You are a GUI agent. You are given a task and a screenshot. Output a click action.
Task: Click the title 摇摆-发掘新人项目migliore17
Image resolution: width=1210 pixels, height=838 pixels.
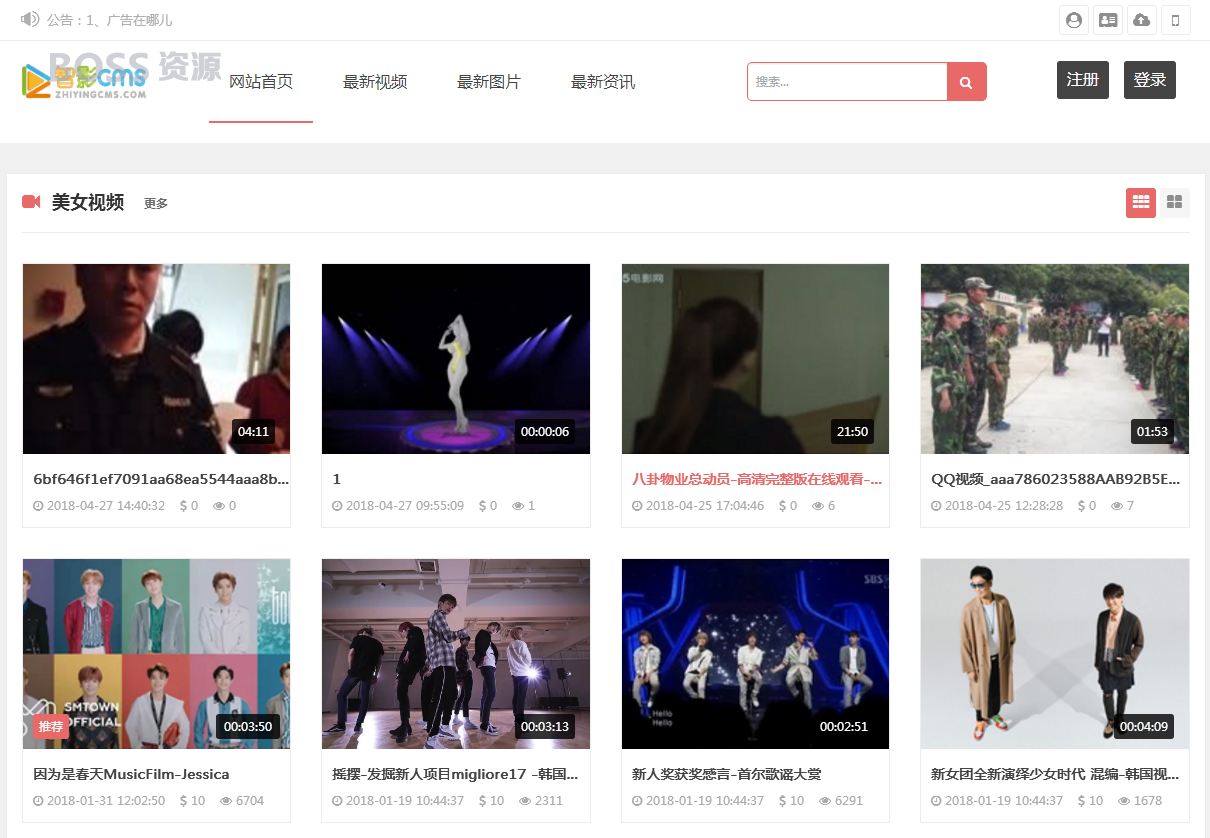coord(455,774)
